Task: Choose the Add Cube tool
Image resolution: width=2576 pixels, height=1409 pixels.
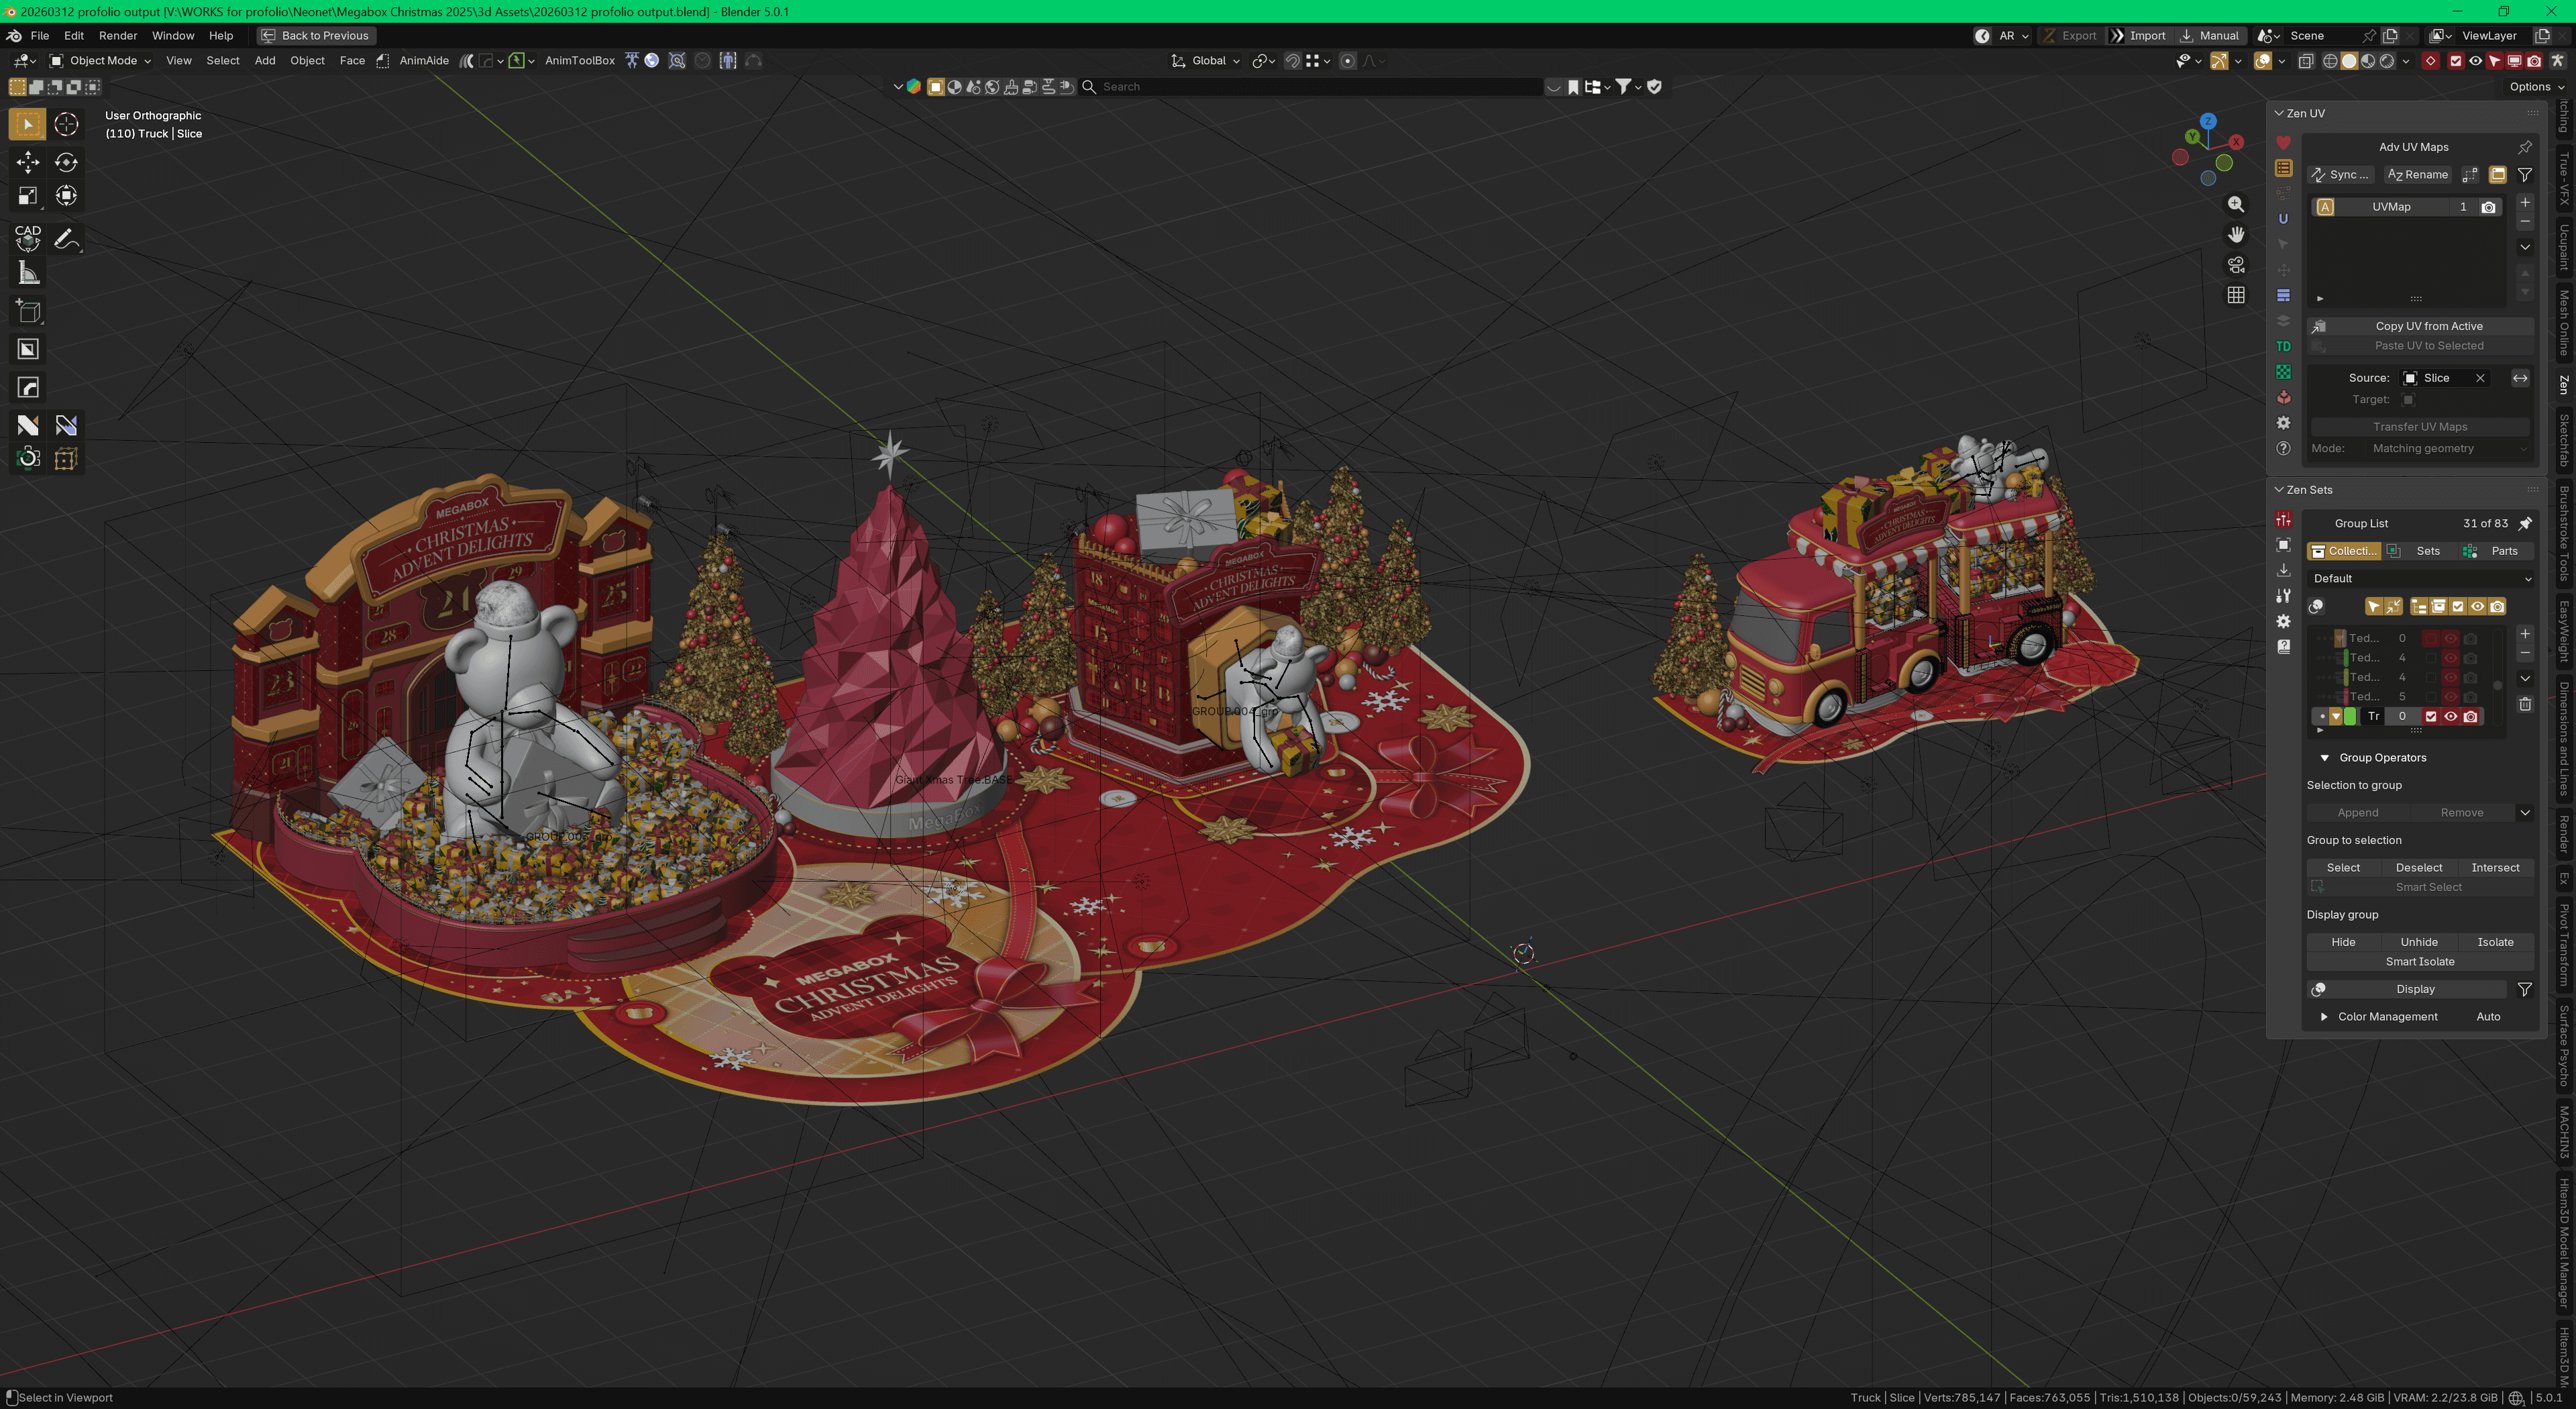Action: (28, 311)
